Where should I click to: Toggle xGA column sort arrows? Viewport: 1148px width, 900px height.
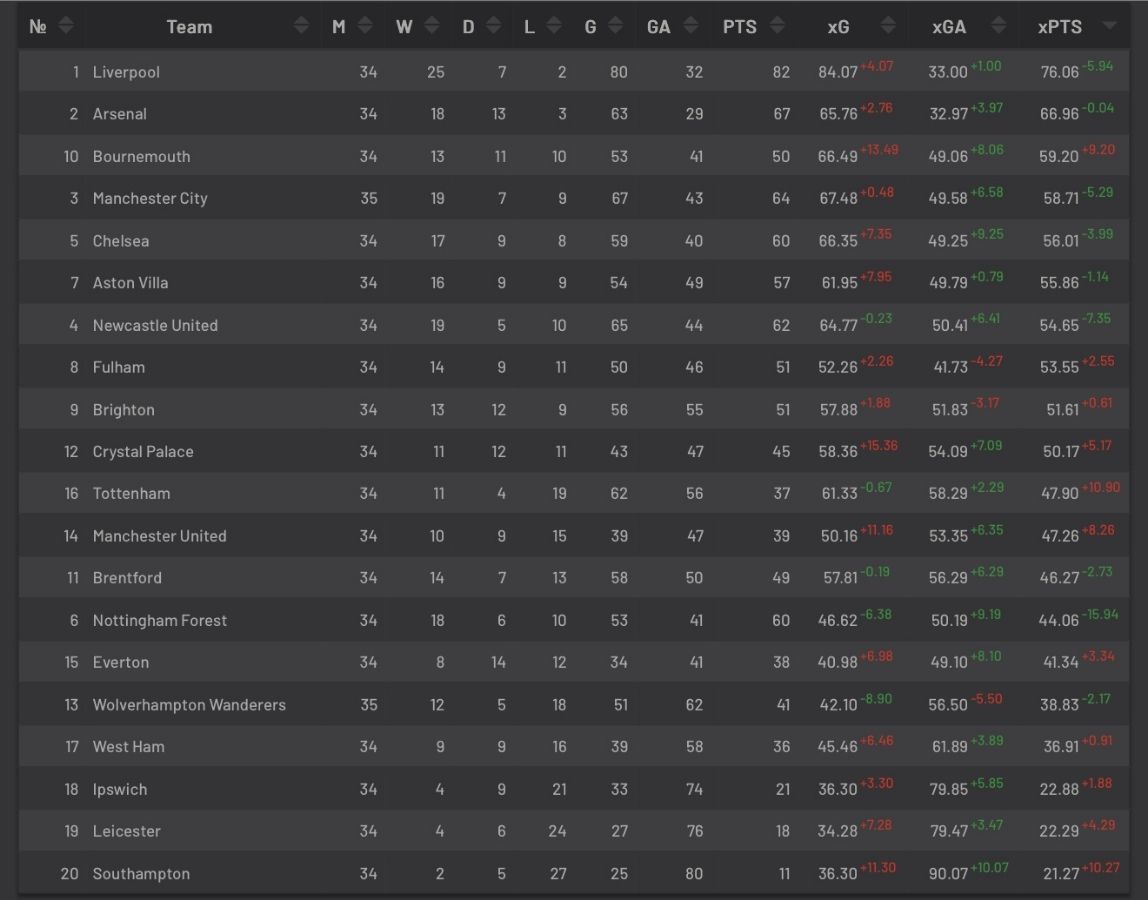coord(998,26)
